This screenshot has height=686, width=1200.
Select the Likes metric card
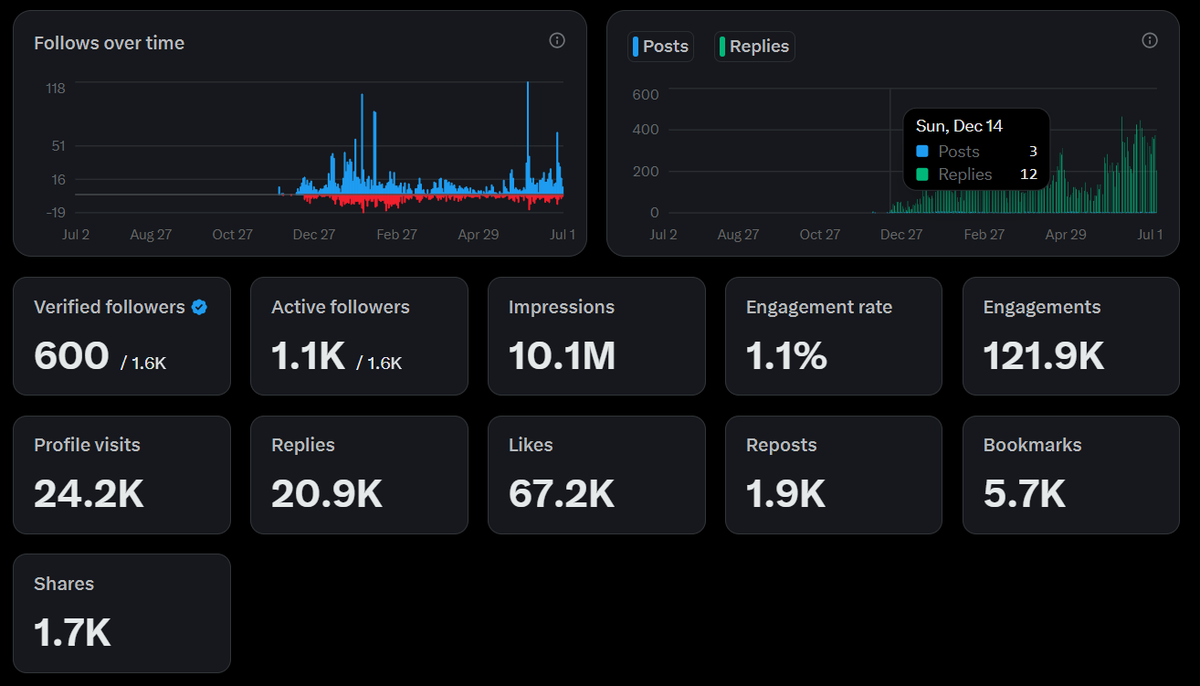tap(597, 475)
